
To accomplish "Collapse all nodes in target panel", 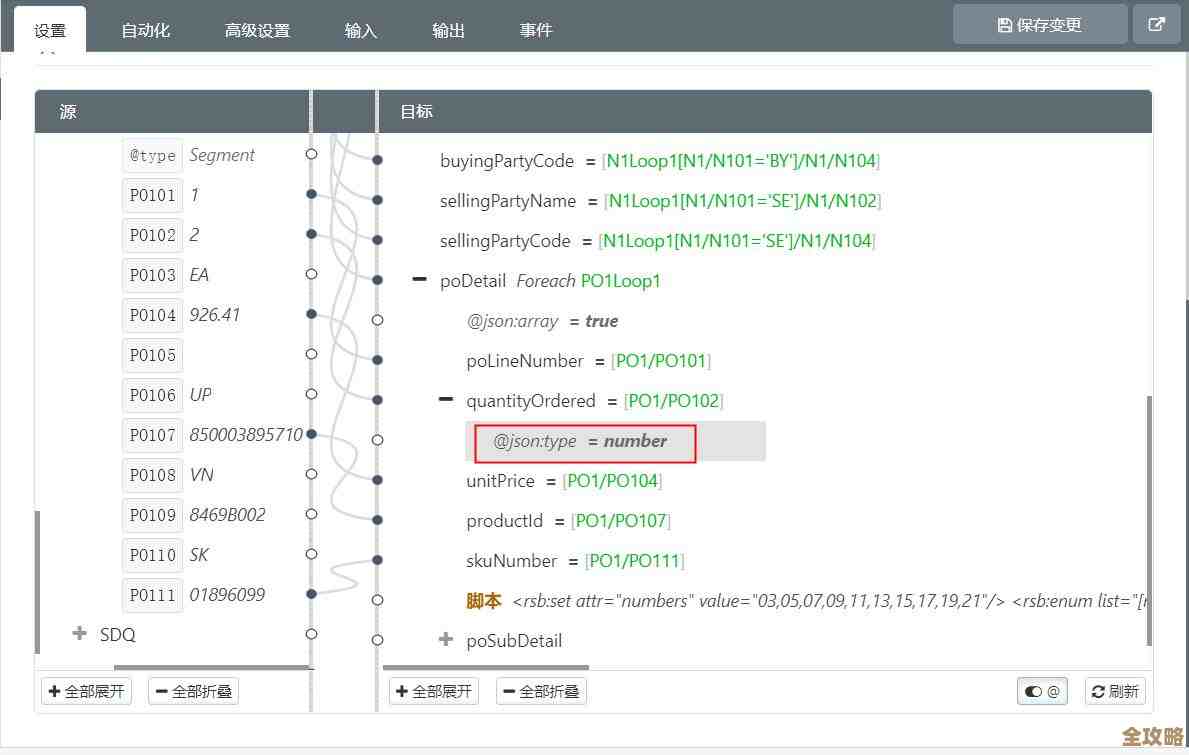I will click(x=541, y=691).
